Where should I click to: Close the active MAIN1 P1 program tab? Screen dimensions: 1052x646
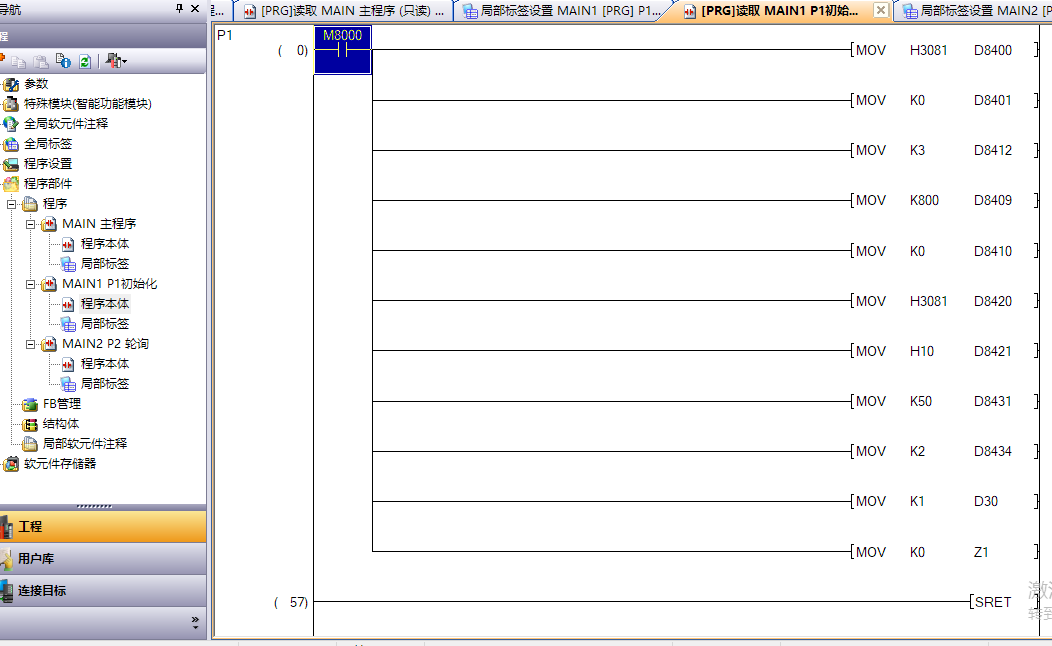[880, 10]
